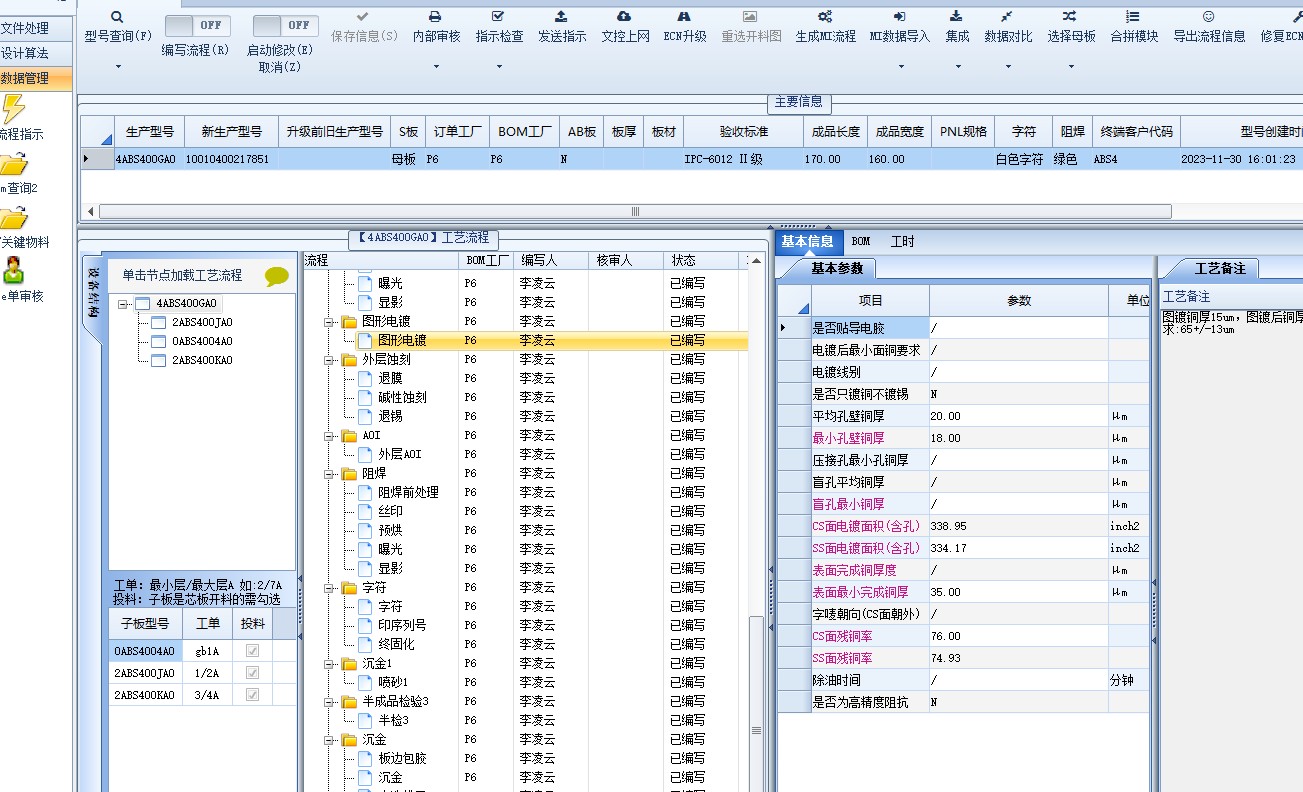Screen dimensions: 1303x792
Task: Select 阻焊前处理 process step
Action: 408,493
